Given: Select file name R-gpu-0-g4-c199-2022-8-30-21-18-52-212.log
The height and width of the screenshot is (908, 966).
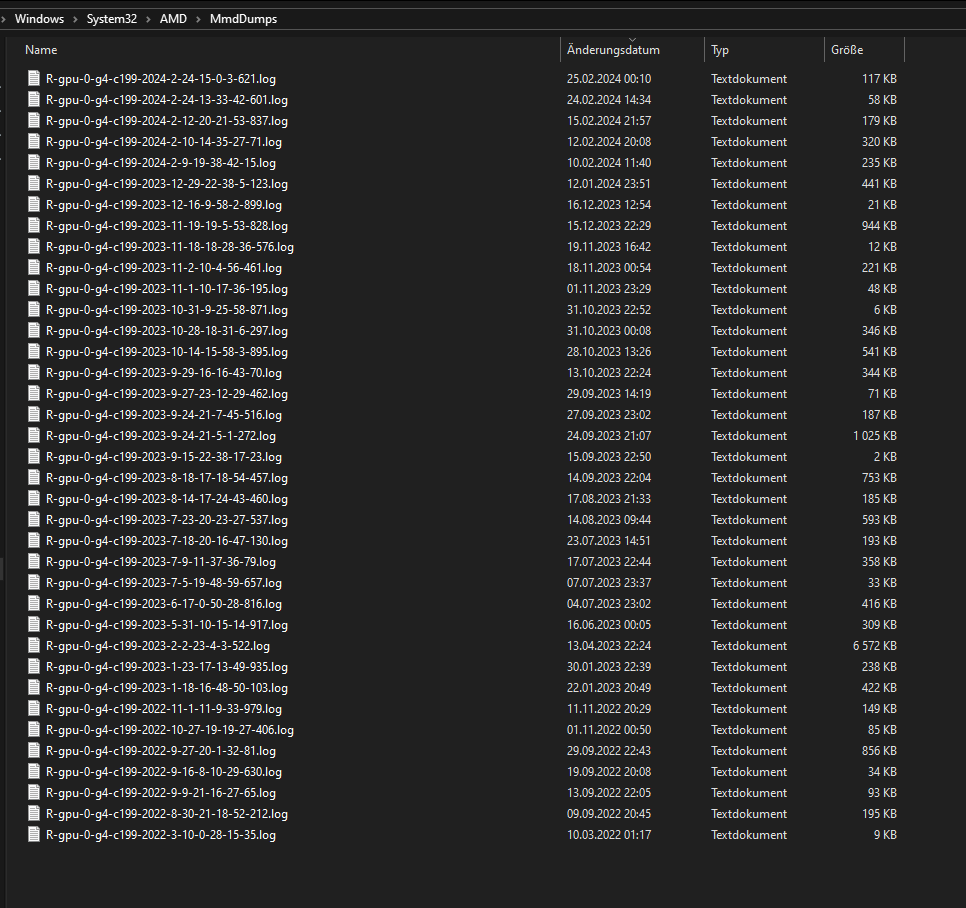Looking at the screenshot, I should click(167, 814).
